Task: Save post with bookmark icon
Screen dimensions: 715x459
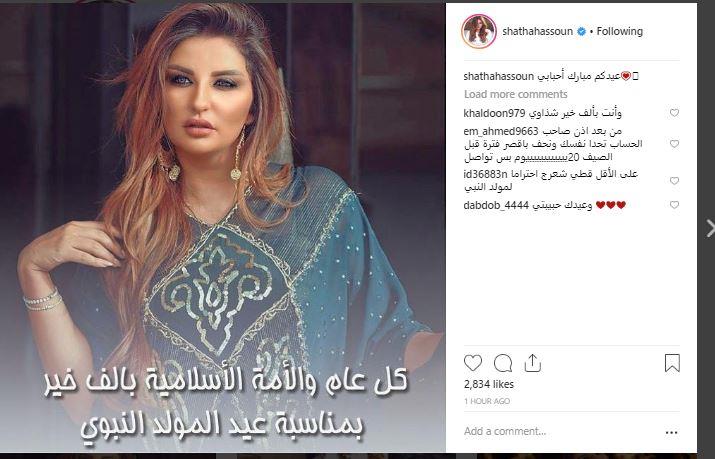Action: click(672, 363)
